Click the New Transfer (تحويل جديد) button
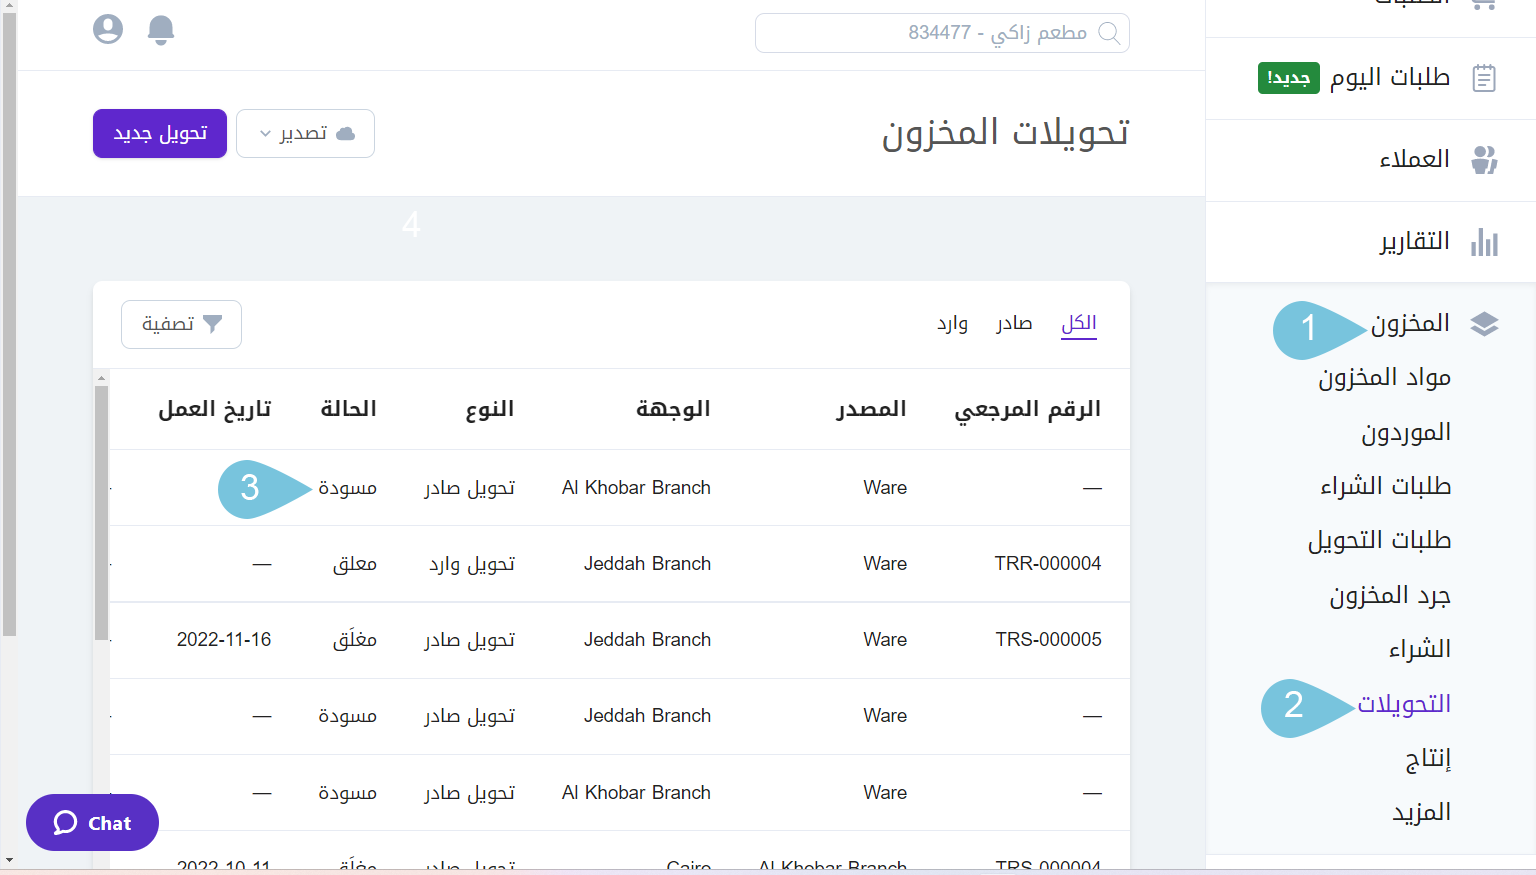Screen dimensions: 1536x875 160,134
